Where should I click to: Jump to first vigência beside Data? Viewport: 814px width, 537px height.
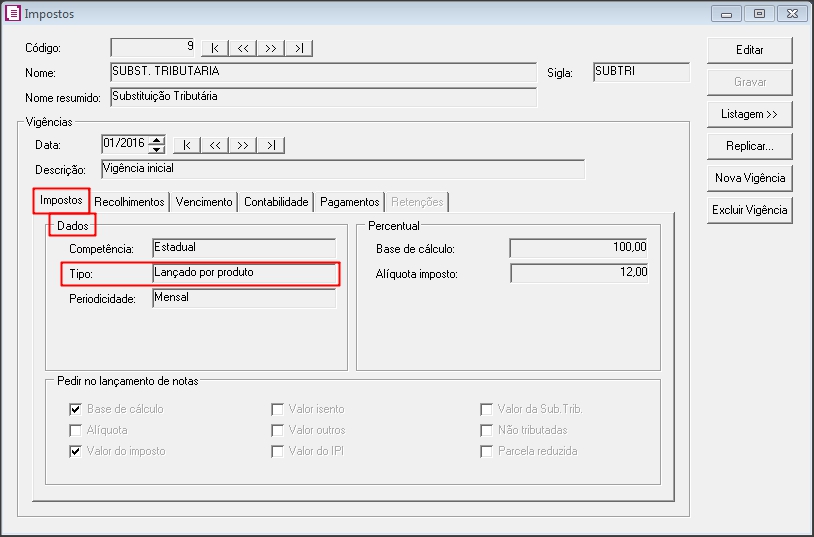(x=187, y=145)
